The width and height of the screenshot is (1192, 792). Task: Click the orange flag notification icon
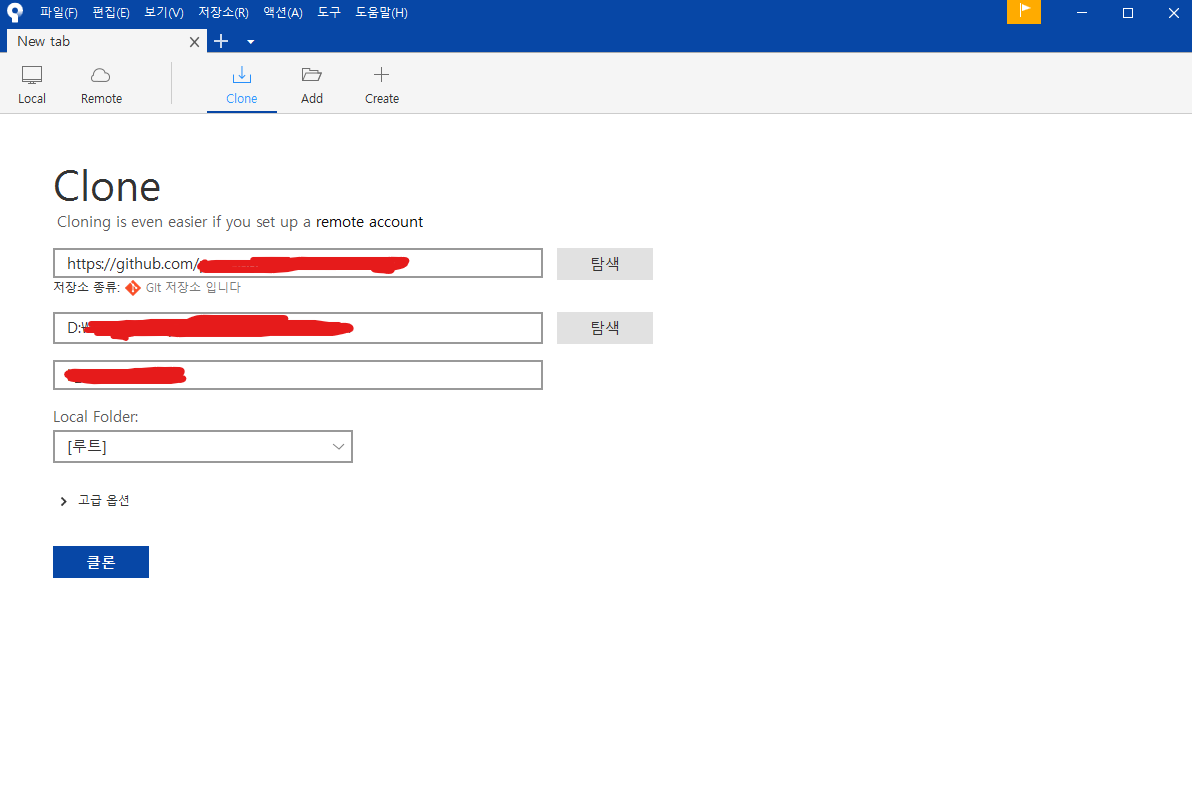[1024, 11]
